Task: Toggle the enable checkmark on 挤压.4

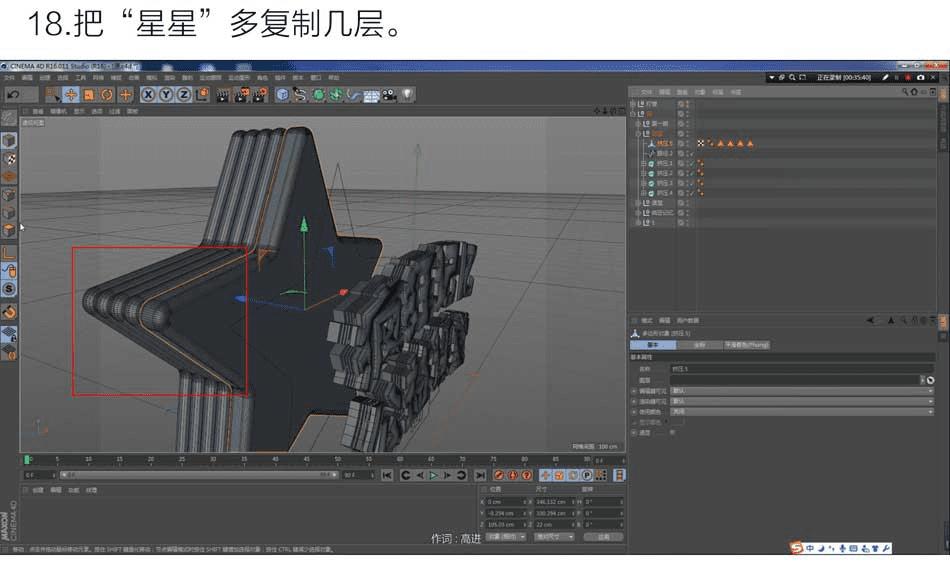Action: (692, 193)
